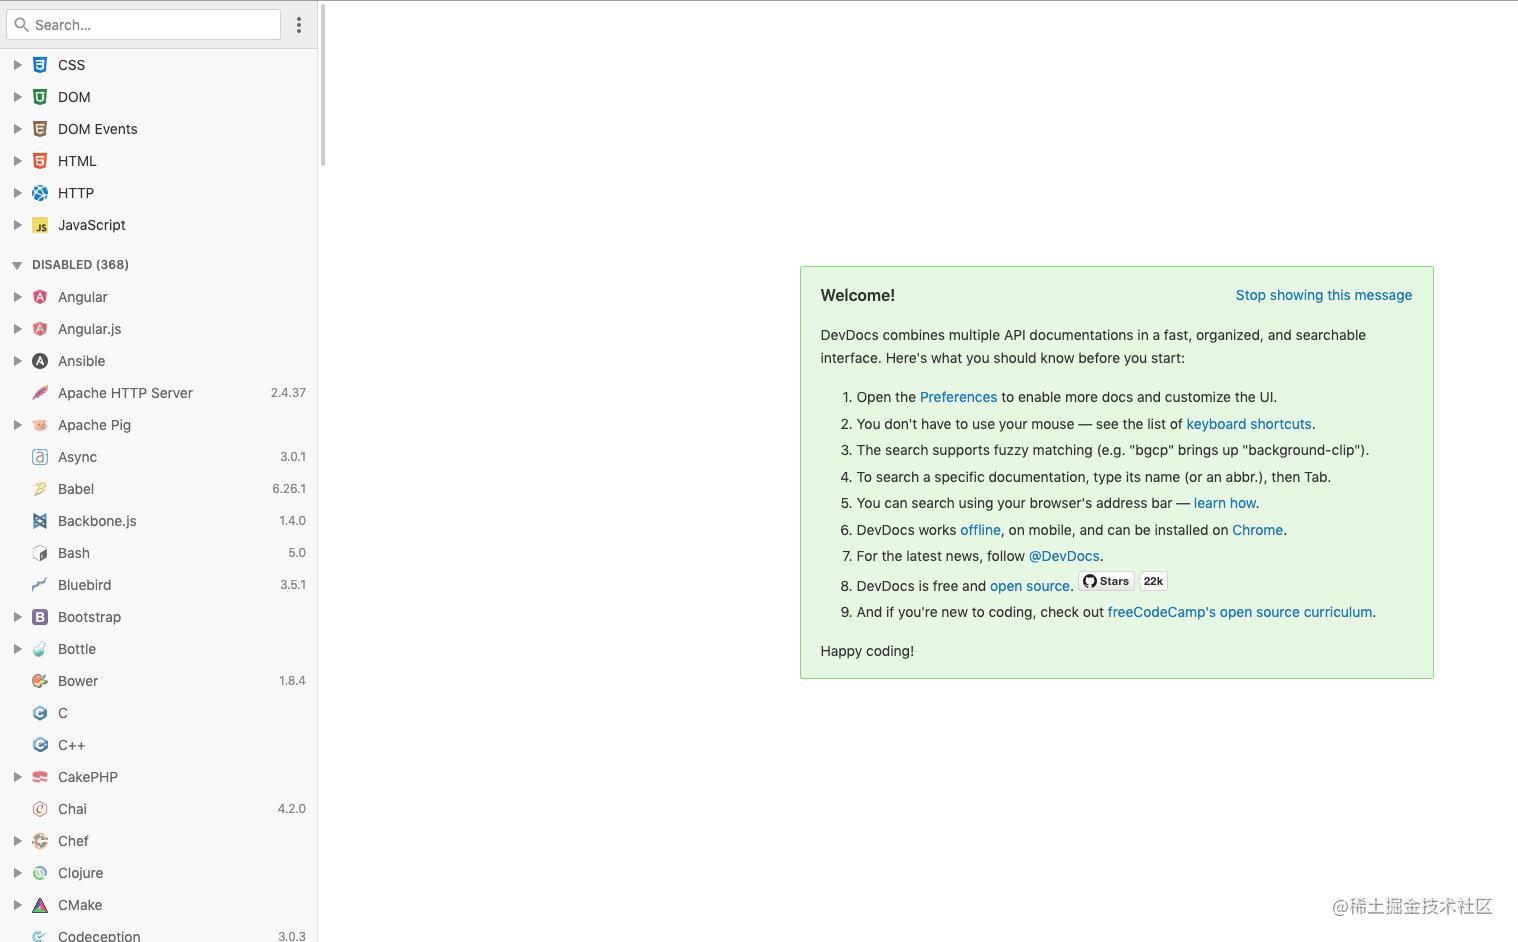This screenshot has width=1518, height=942.
Task: Click the Ansible logo icon
Action: (x=40, y=361)
